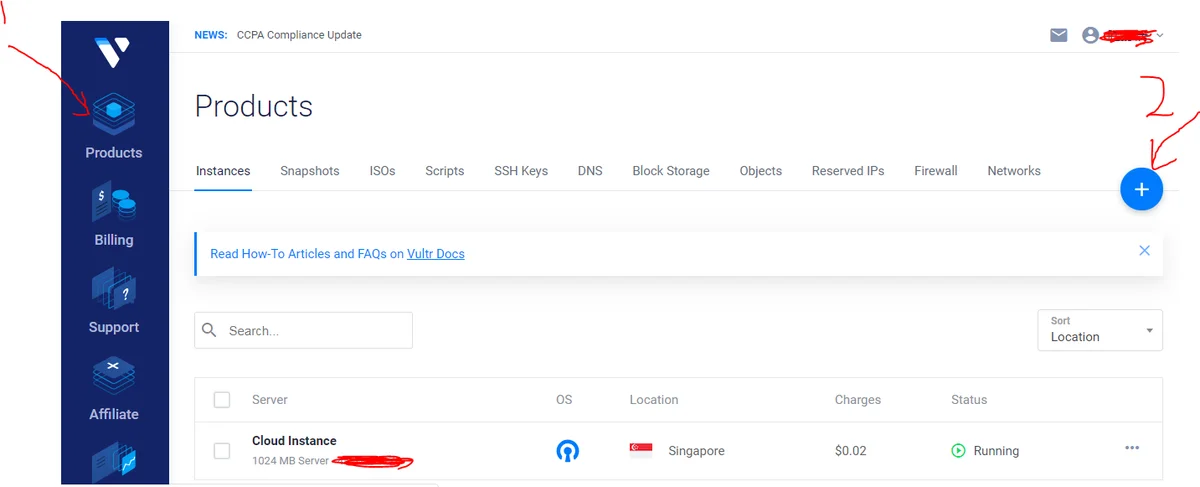This screenshot has width=1200, height=487.
Task: Switch to the Snapshots tab
Action: click(310, 171)
